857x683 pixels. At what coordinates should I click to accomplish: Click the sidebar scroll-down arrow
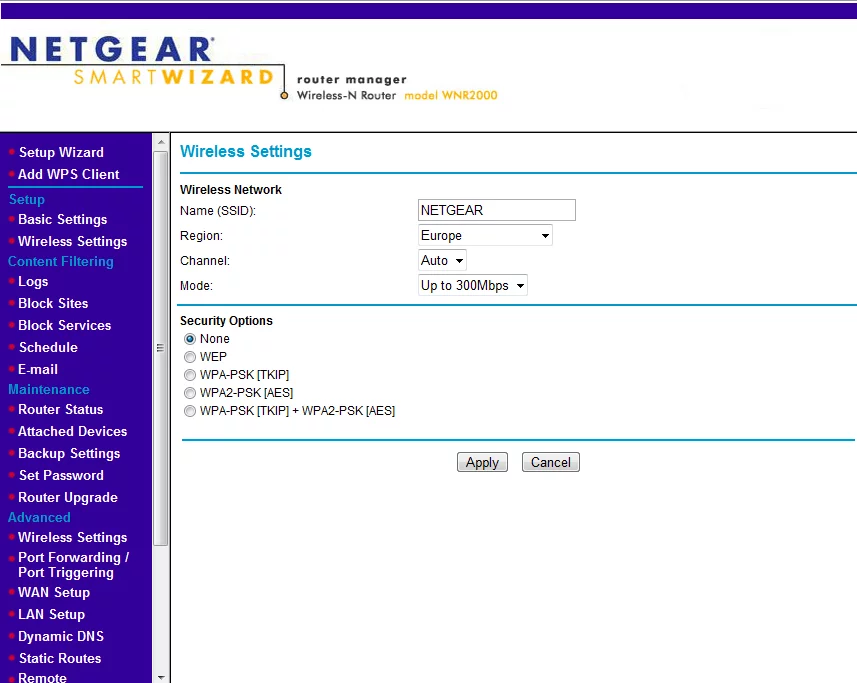pos(161,677)
